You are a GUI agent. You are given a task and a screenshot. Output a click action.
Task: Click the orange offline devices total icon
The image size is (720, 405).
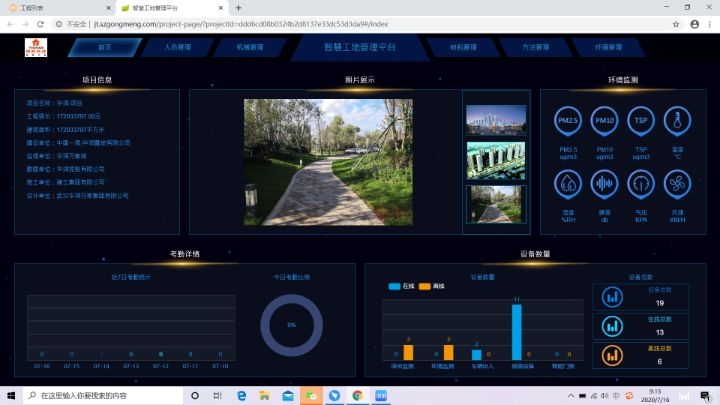coord(609,354)
